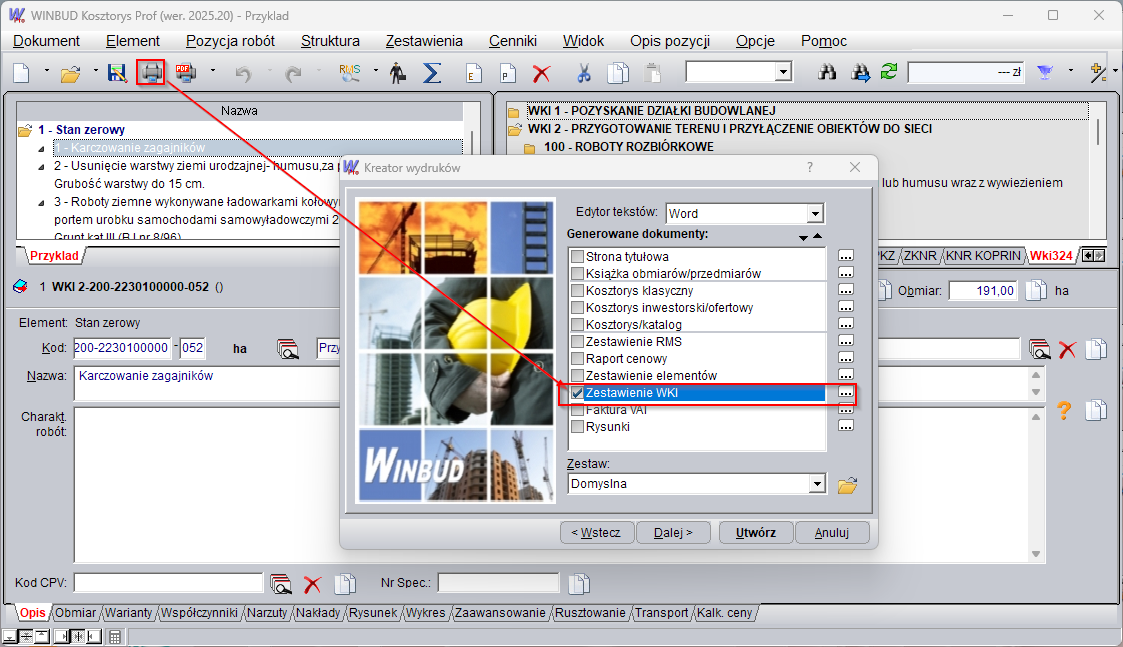
Task: Save the estimate with diskette icon
Action: pyautogui.click(x=117, y=72)
